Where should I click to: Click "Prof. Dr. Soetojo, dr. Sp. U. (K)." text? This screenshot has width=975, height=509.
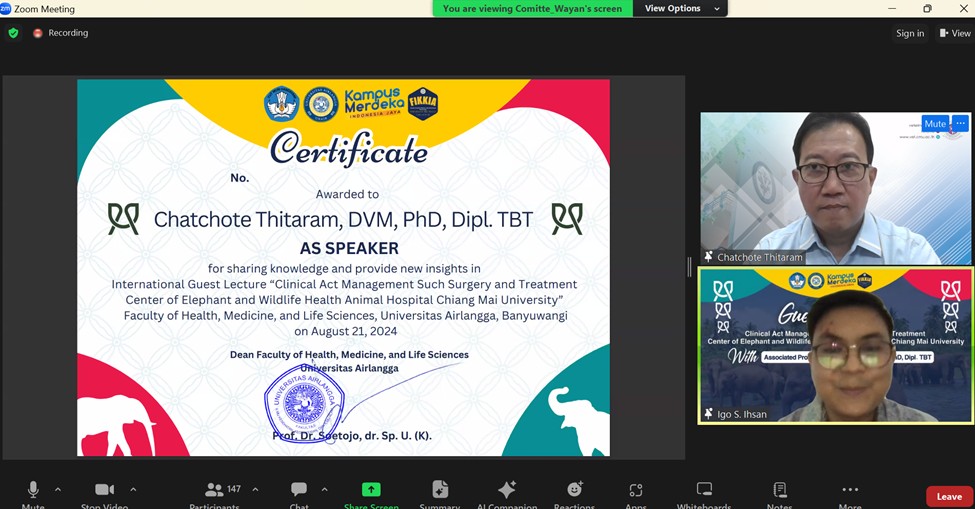(352, 436)
